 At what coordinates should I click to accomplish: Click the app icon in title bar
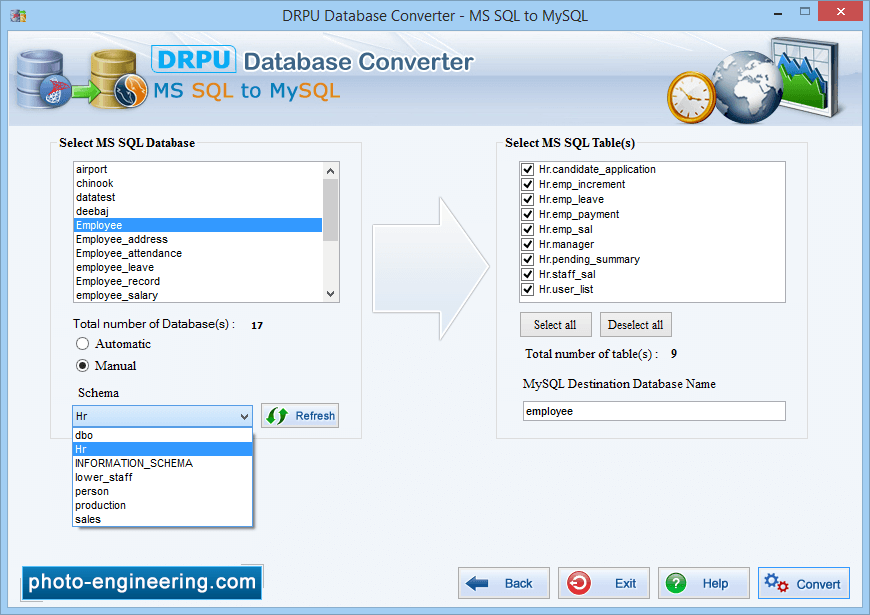point(18,15)
